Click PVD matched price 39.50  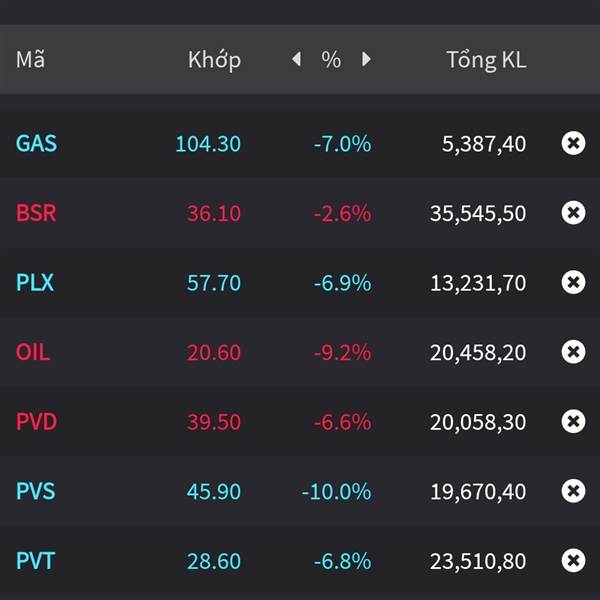point(213,422)
